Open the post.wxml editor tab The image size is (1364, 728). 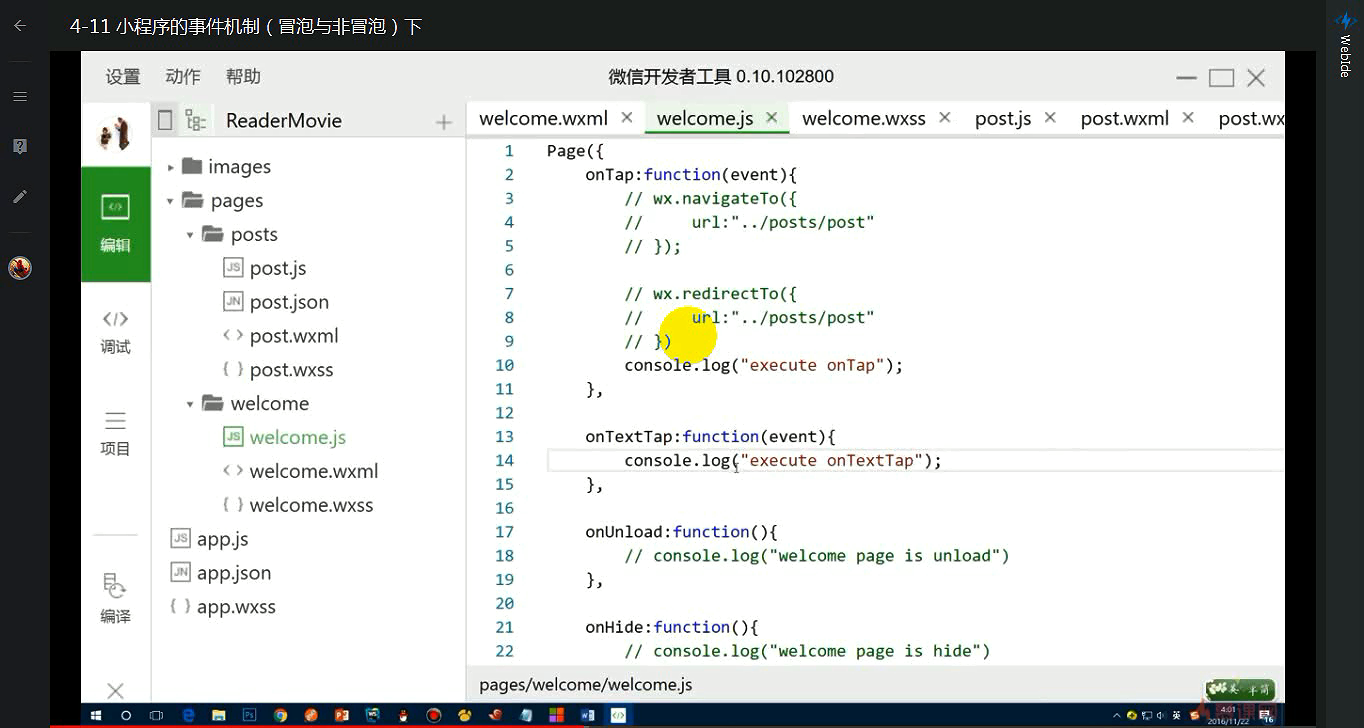point(1125,118)
